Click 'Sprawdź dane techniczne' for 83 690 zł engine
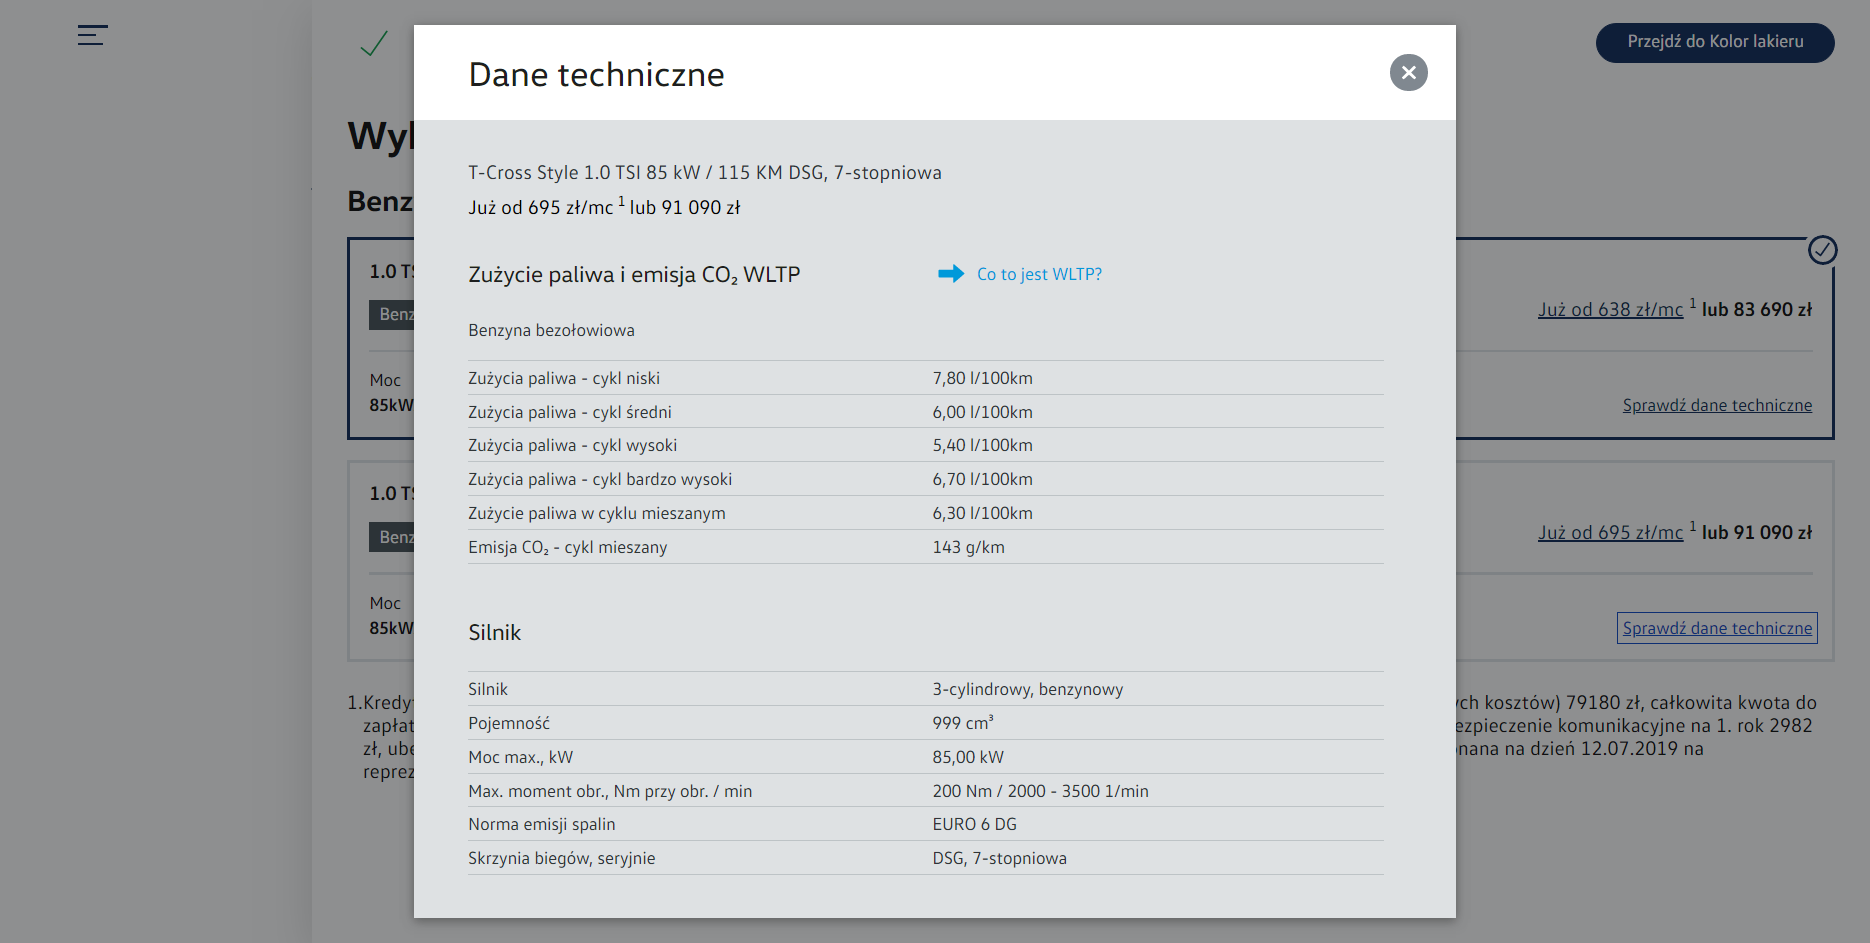Screen dimensions: 1870x943 1717,405
